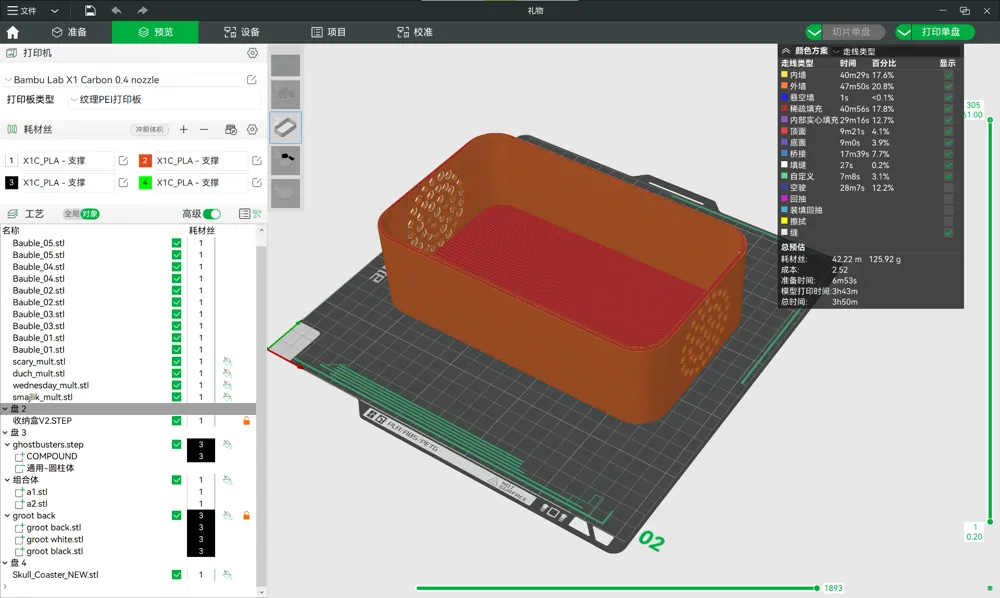The width and height of the screenshot is (1000, 598).
Task: Edit filament 4 X1C_PLA preset
Action: [x=256, y=182]
